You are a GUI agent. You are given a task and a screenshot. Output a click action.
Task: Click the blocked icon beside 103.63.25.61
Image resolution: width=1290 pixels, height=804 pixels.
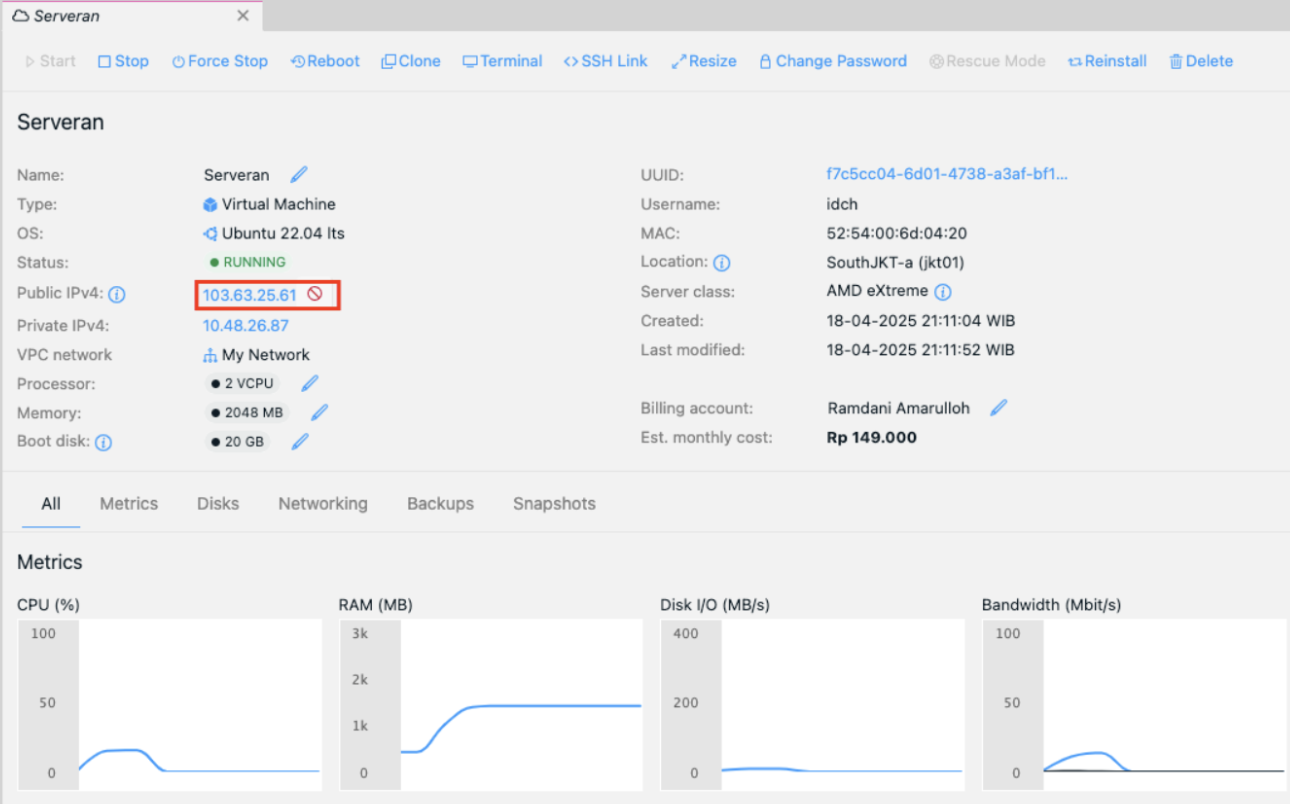pos(316,294)
